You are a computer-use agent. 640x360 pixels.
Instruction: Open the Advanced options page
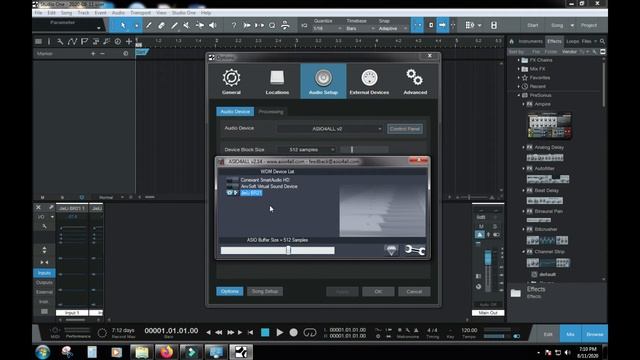coord(415,81)
